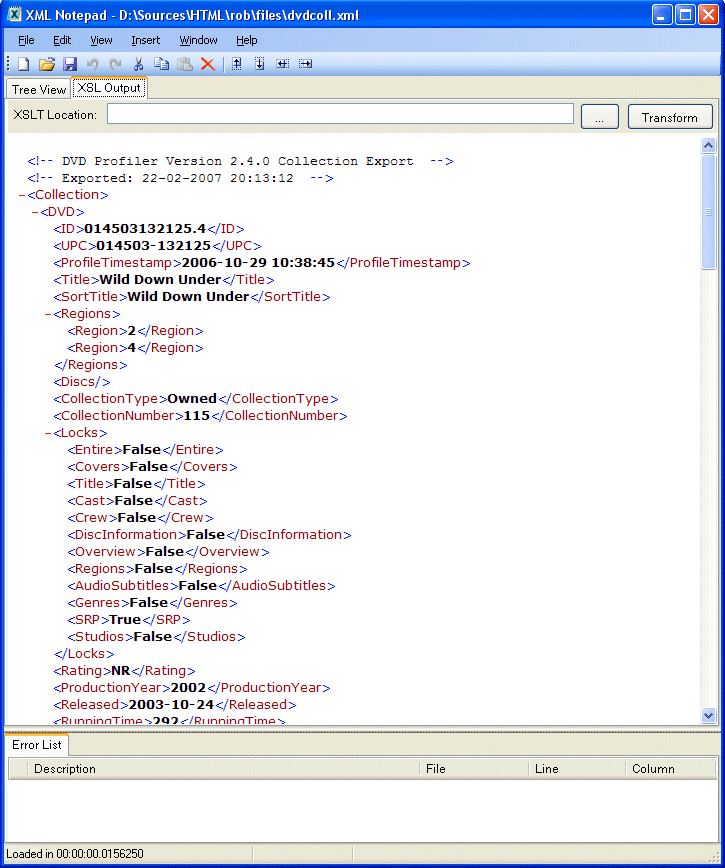Collapse the opening Regions element under SortTitle
The height and width of the screenshot is (868, 725).
(48, 314)
